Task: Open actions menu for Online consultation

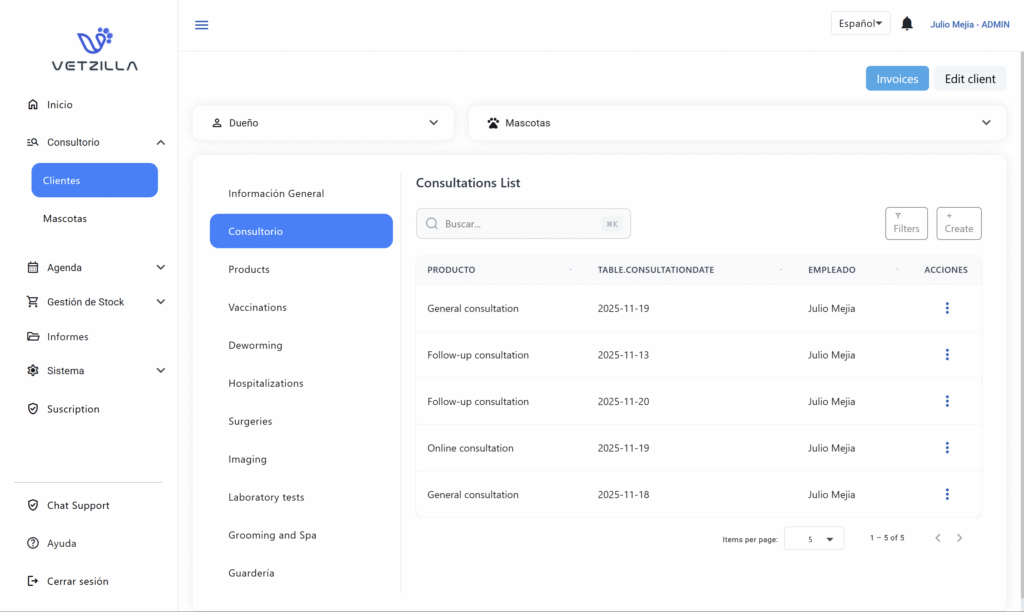Action: (x=947, y=448)
